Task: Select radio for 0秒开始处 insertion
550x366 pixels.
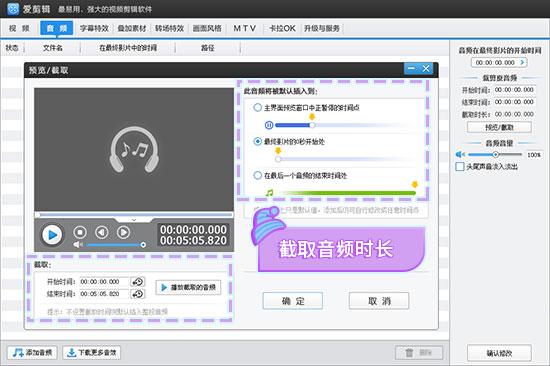Action: tap(257, 141)
